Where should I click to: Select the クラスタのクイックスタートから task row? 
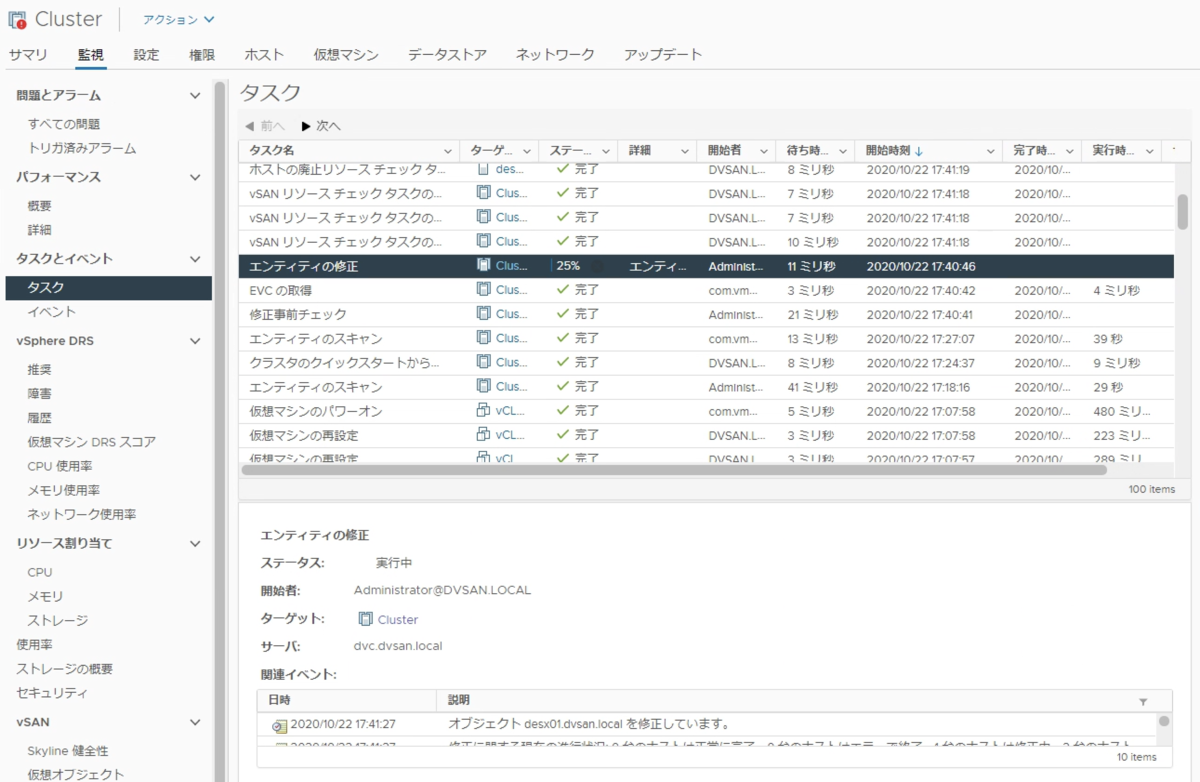coord(707,362)
